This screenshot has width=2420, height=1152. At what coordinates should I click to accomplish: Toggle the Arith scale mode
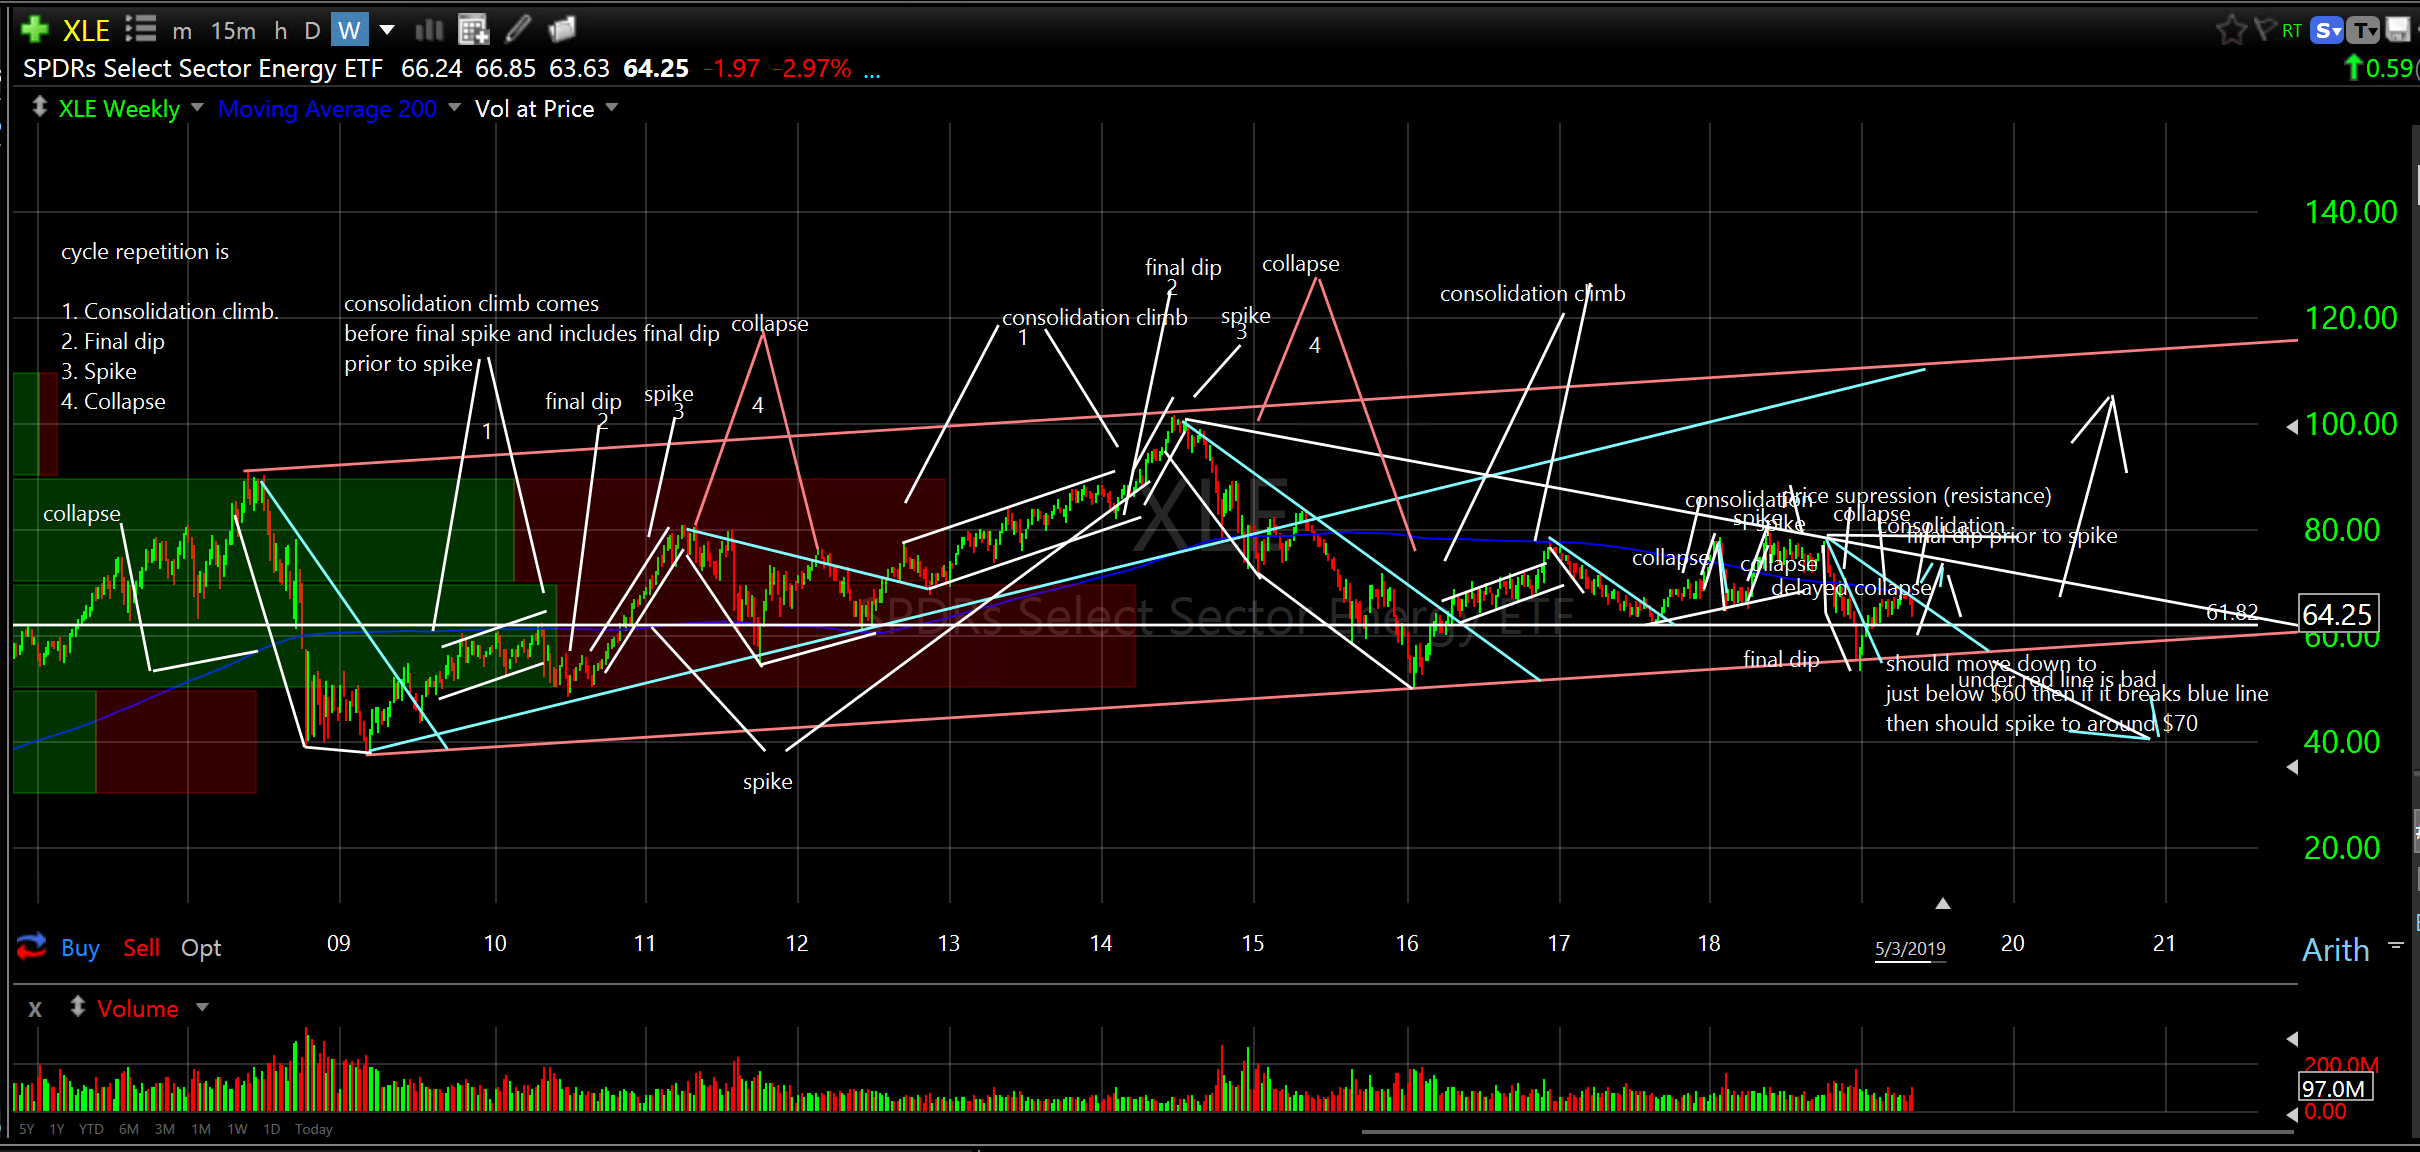(2336, 949)
